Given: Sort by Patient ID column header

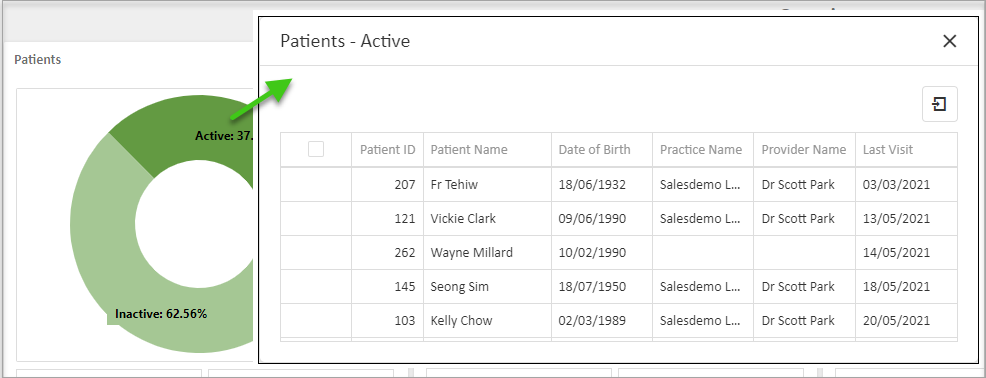Looking at the screenshot, I should [x=387, y=150].
